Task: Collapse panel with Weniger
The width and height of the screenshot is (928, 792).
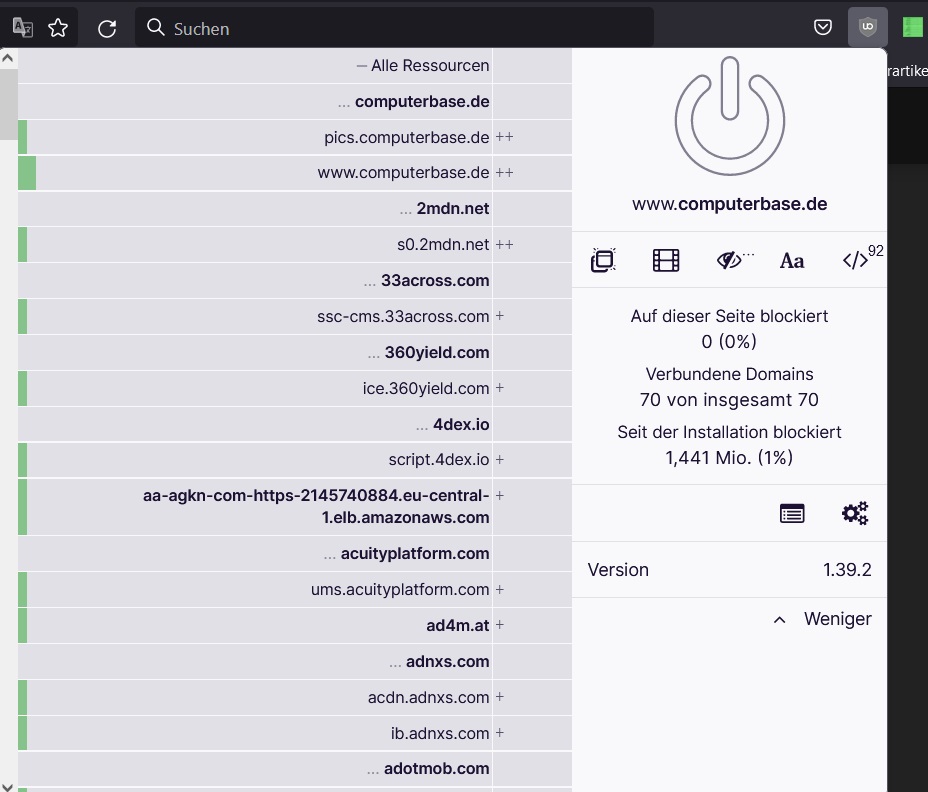Action: pyautogui.click(x=823, y=619)
